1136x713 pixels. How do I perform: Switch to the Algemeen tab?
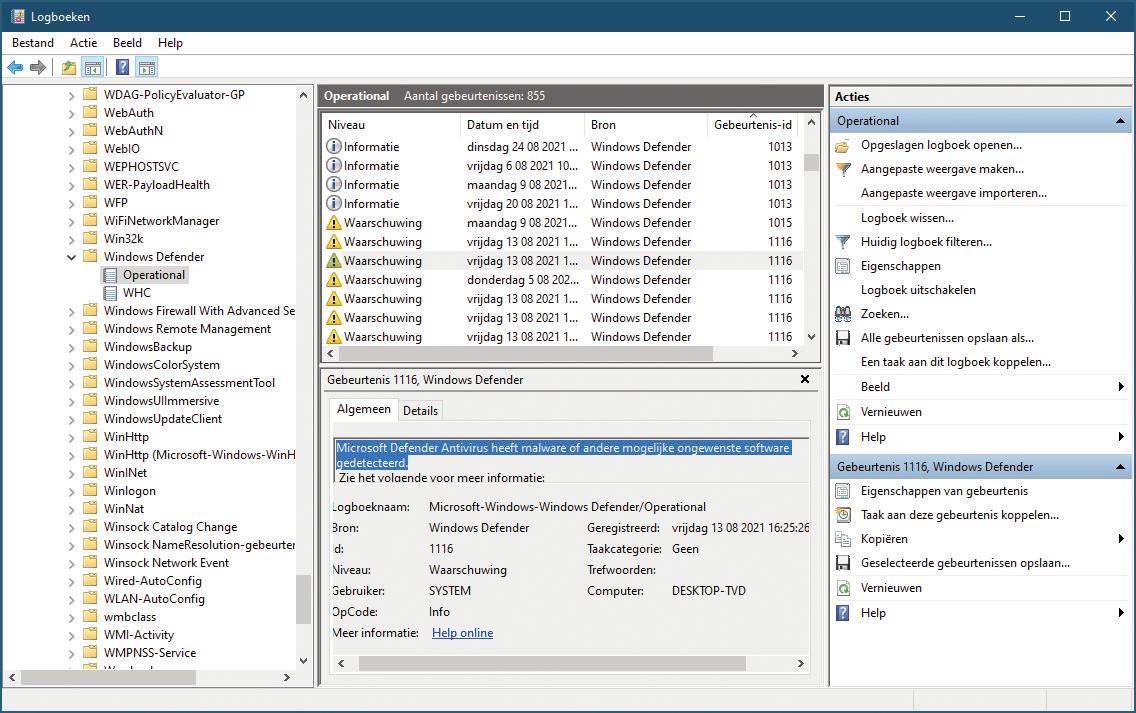click(364, 409)
